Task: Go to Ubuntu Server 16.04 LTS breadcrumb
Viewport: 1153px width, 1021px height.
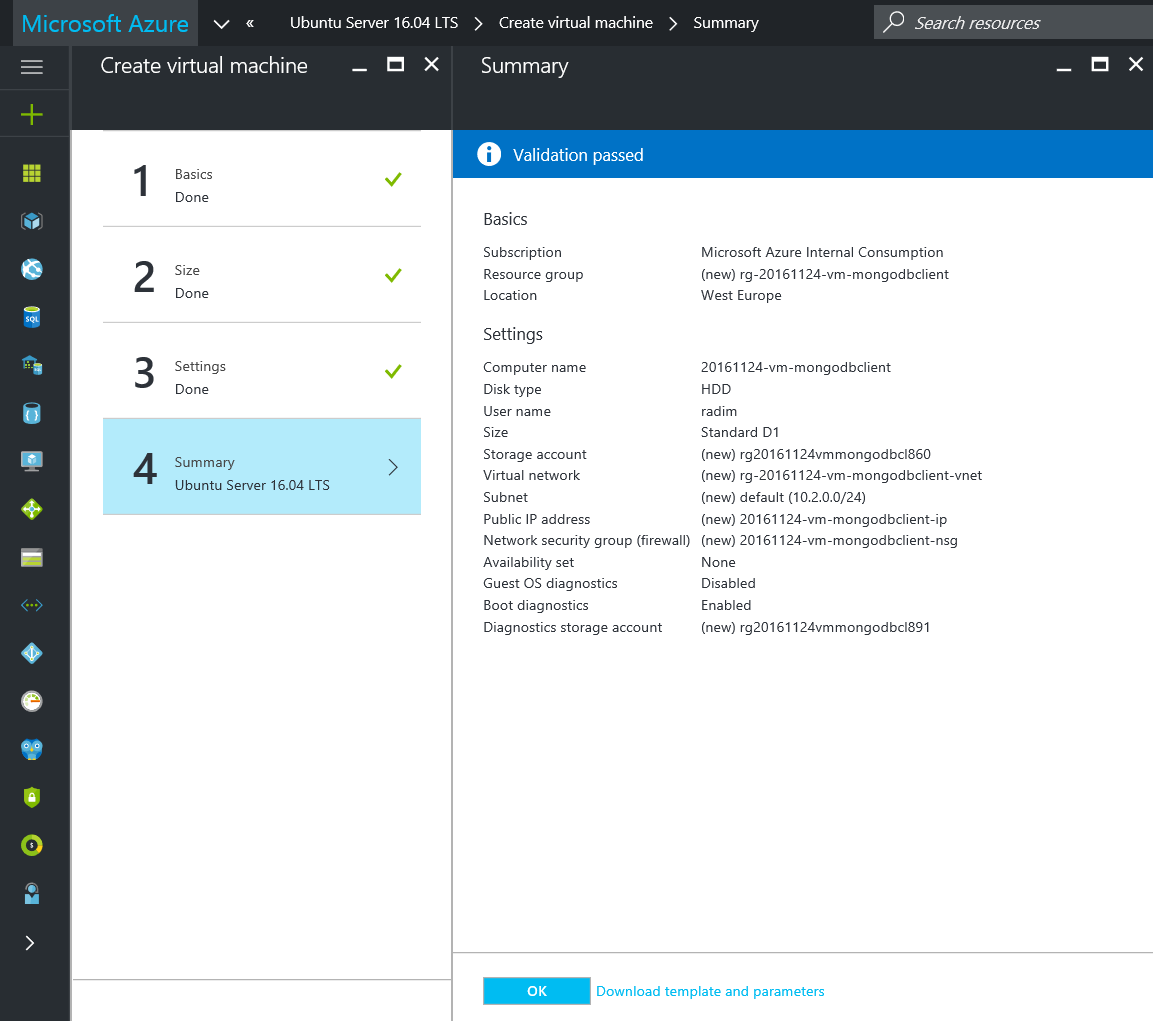Action: tap(374, 23)
